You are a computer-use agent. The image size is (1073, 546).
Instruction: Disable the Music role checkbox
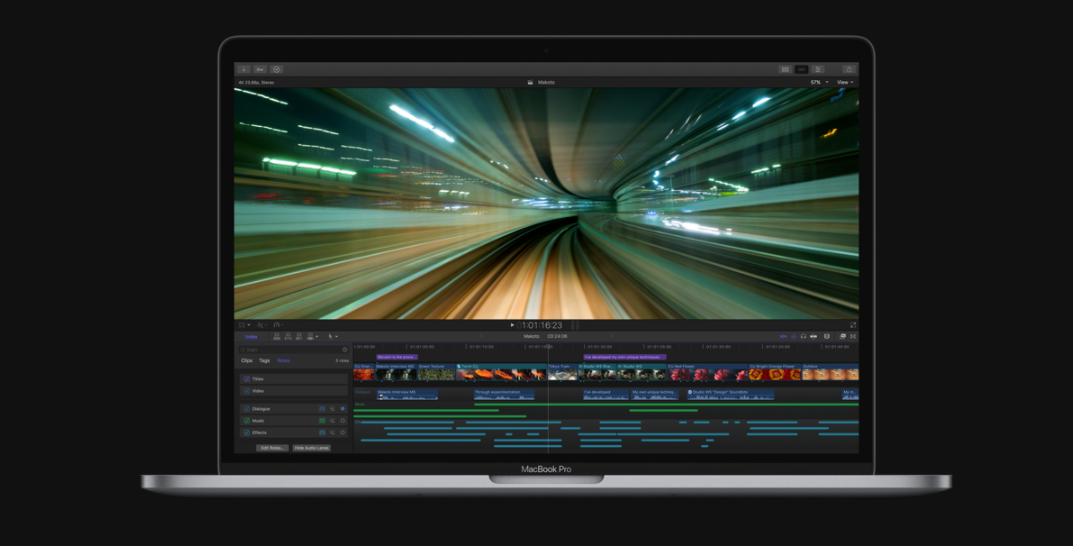click(247, 421)
